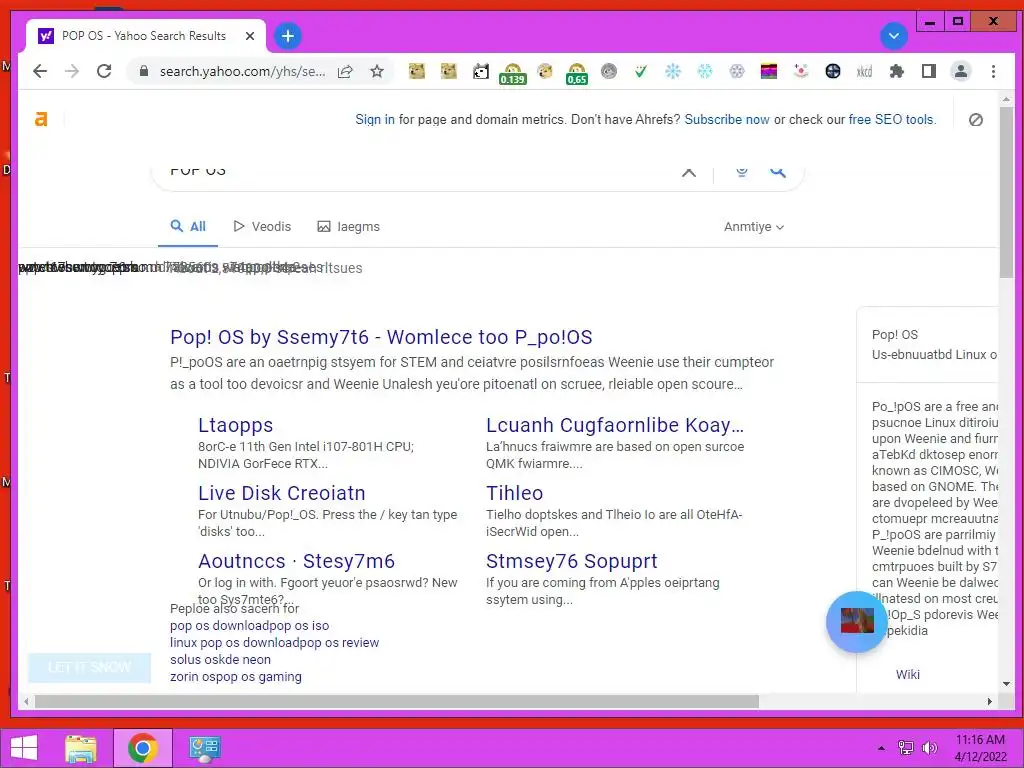The height and width of the screenshot is (768, 1024).
Task: Open the clown face extension
Action: click(801, 71)
